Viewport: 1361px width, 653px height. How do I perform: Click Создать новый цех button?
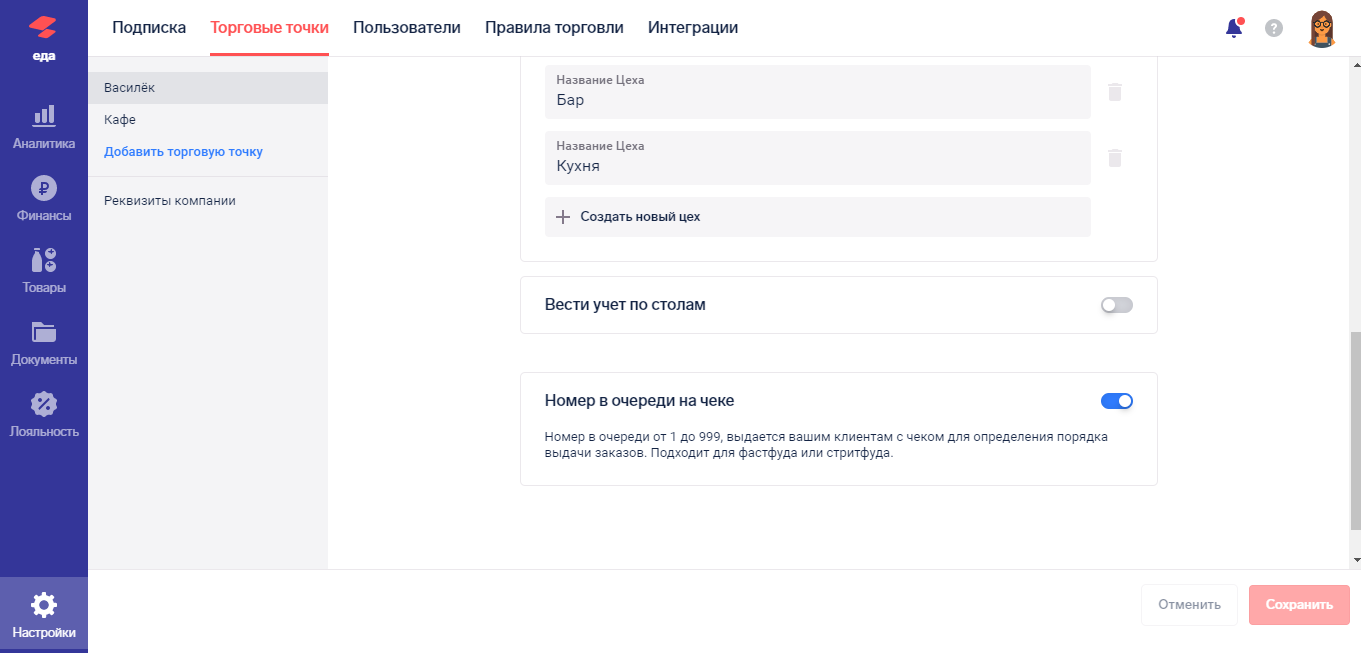818,217
